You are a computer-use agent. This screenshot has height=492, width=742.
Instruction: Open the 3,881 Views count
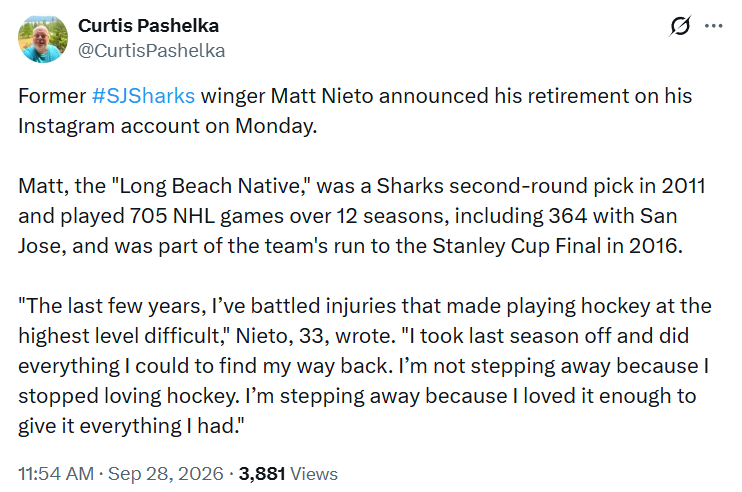pos(288,474)
